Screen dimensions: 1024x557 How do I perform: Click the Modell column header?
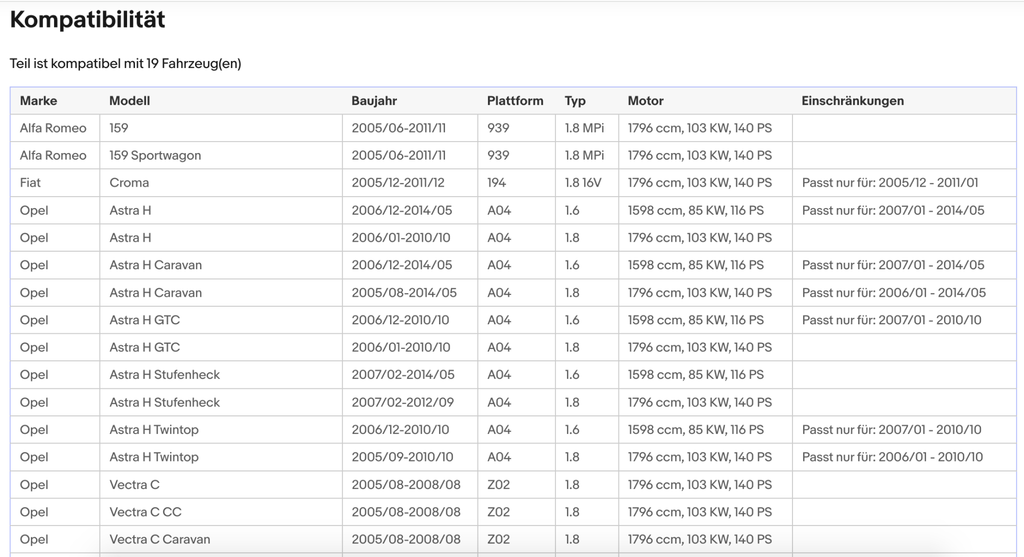[129, 101]
